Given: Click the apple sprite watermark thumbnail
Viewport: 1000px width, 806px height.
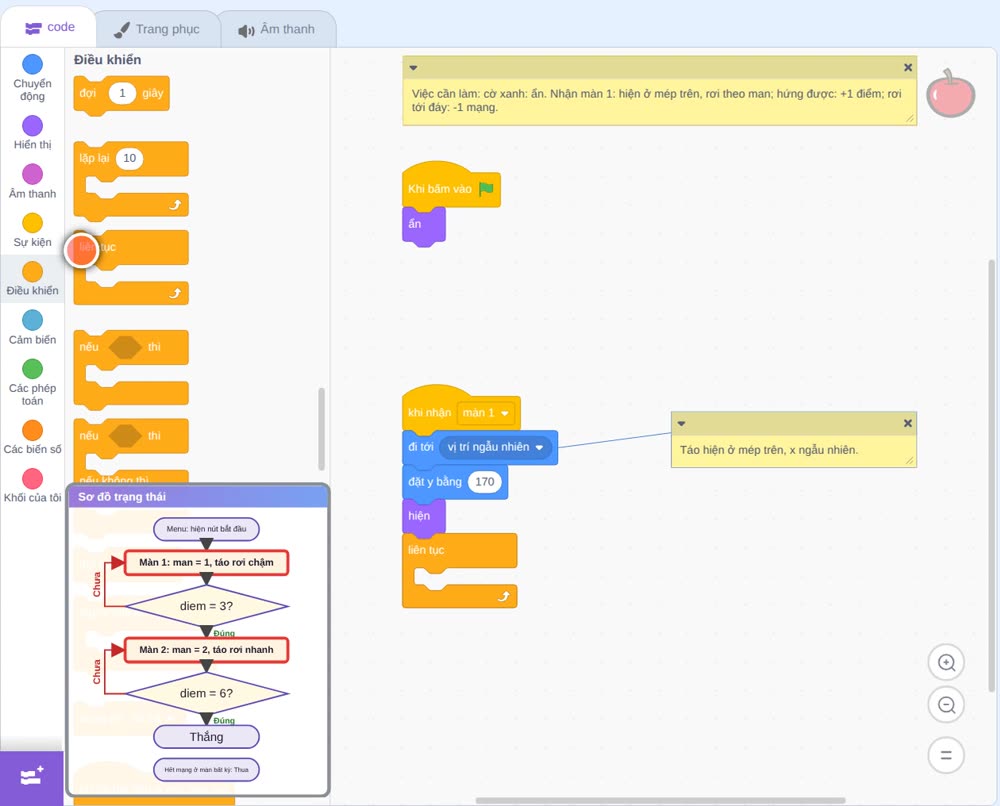Looking at the screenshot, I should click(x=950, y=94).
